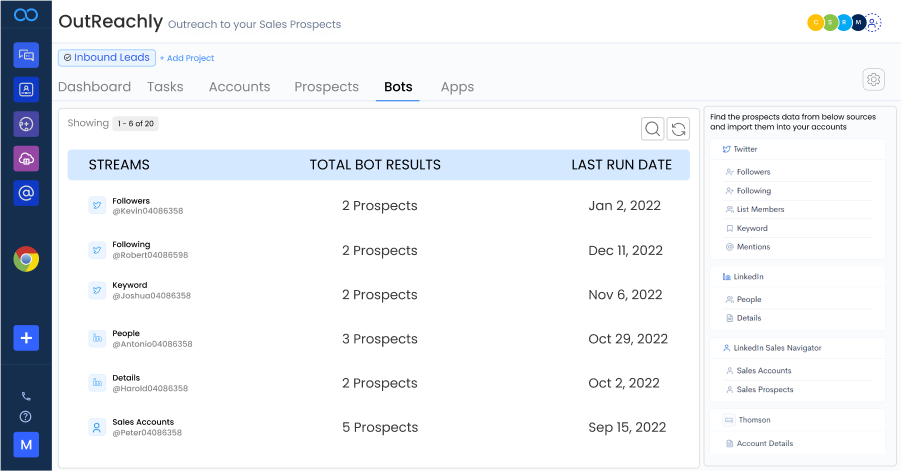901x471 pixels.
Task: Switch to the Prospects tab
Action: (x=326, y=87)
